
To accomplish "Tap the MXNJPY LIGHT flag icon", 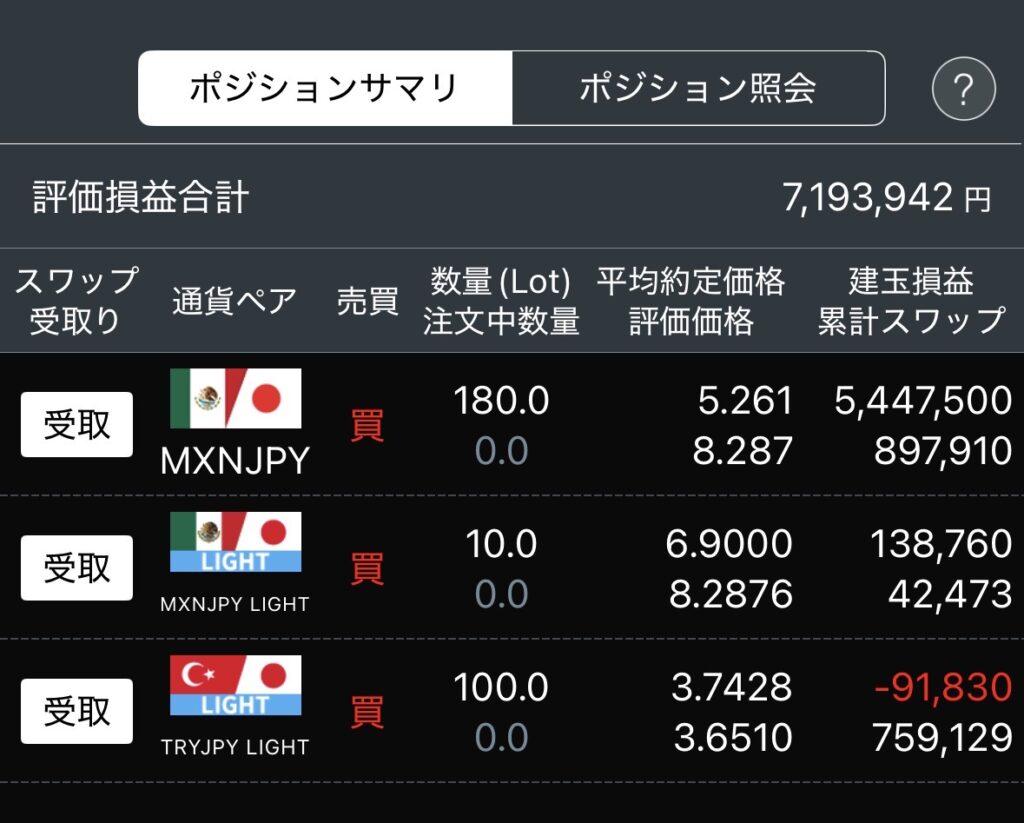I will [x=235, y=542].
